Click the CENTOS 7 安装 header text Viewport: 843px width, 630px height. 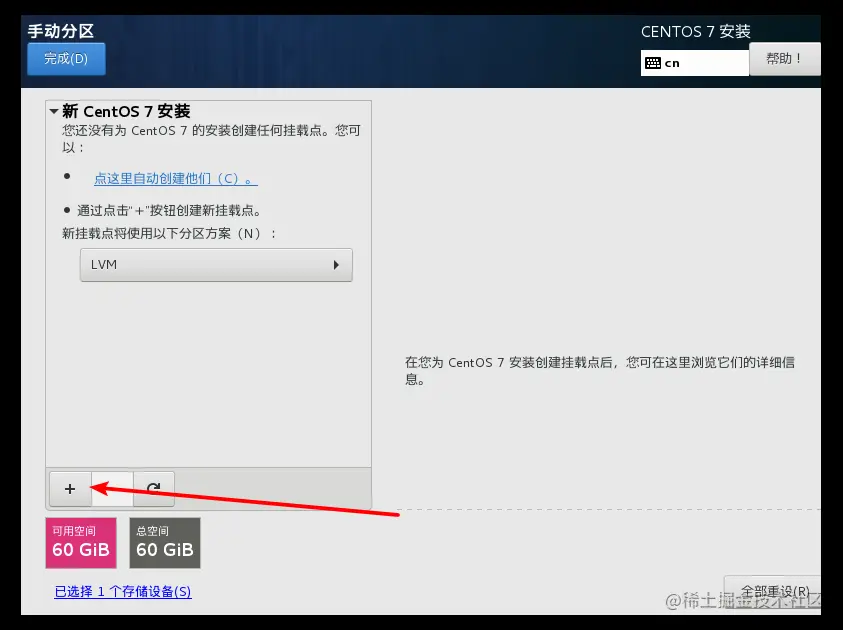696,32
